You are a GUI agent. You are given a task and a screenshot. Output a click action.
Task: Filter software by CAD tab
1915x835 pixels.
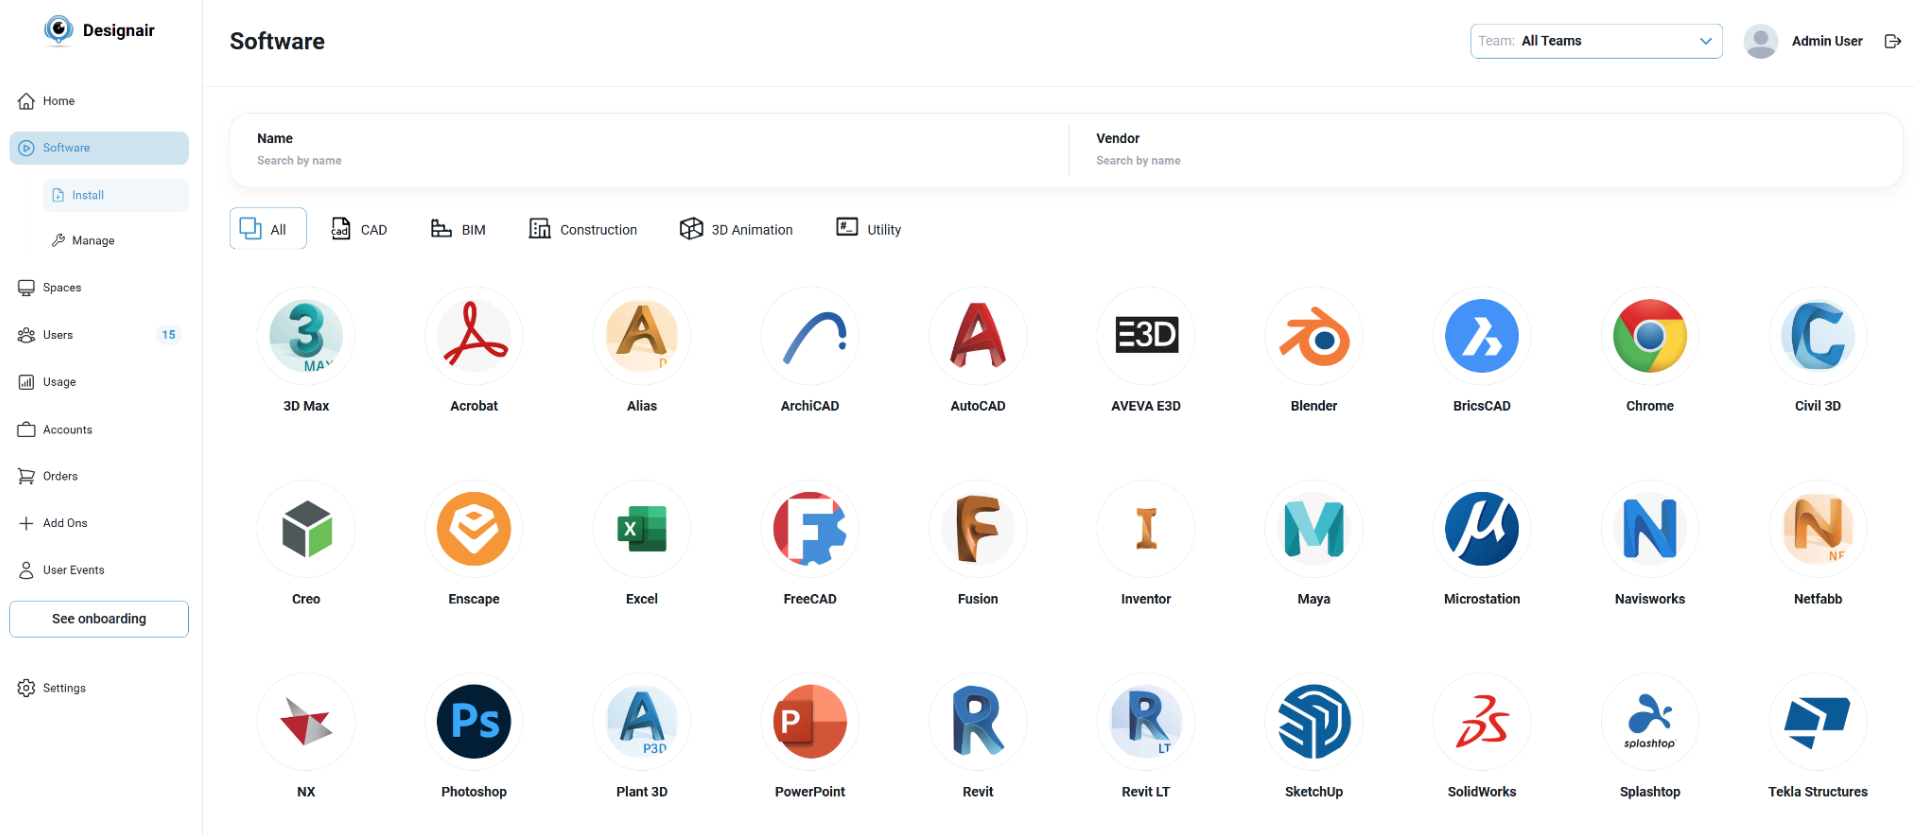[x=359, y=229]
